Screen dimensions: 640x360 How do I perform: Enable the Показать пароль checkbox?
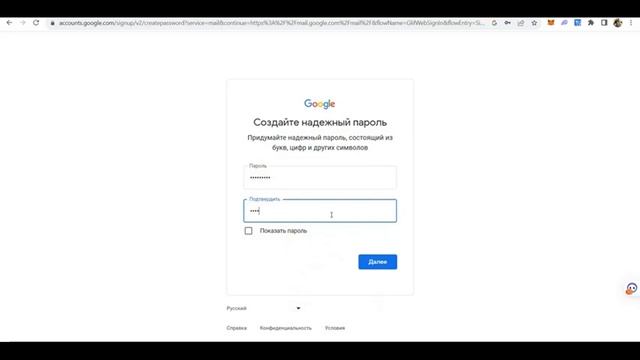click(x=248, y=231)
